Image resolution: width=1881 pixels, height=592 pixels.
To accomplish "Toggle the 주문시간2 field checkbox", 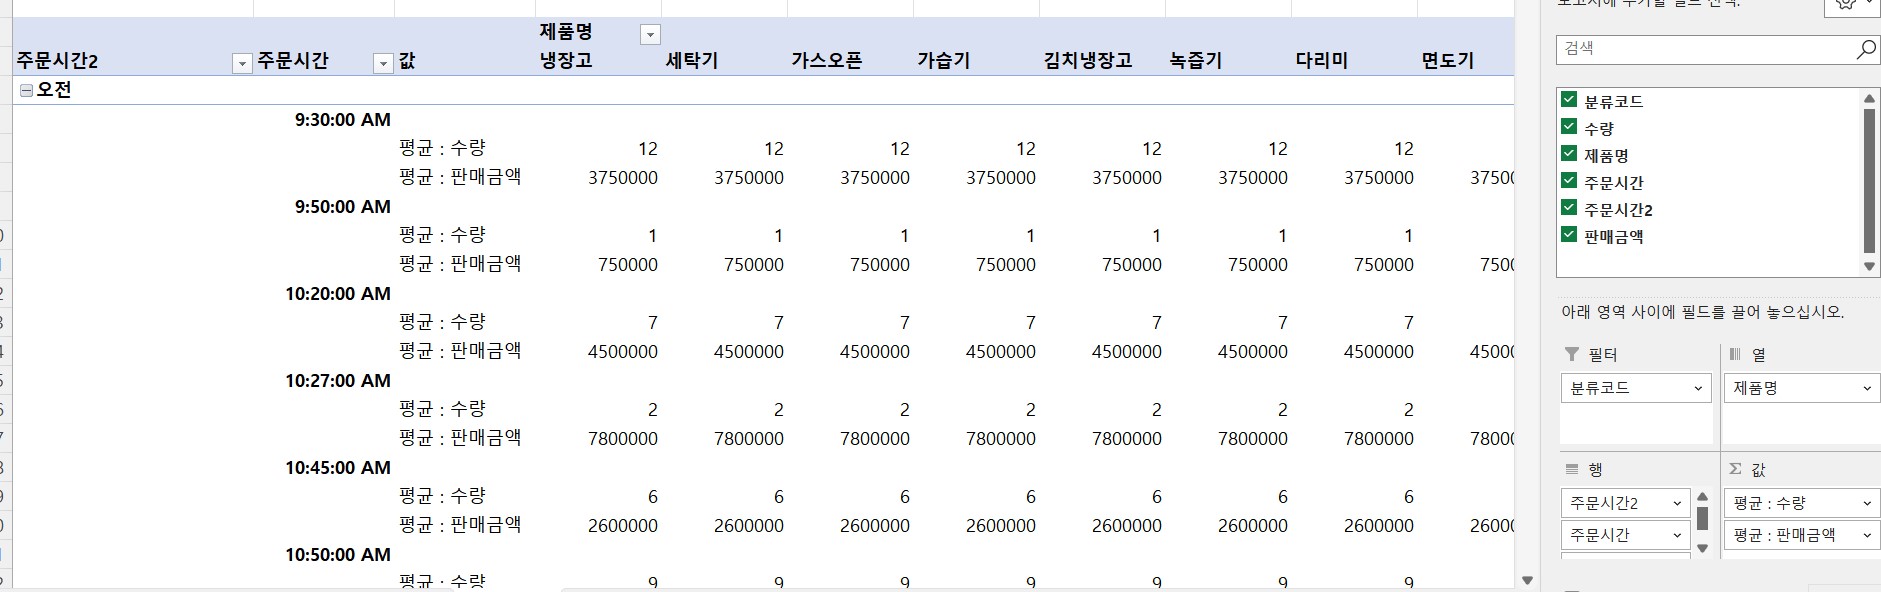I will [1569, 208].
